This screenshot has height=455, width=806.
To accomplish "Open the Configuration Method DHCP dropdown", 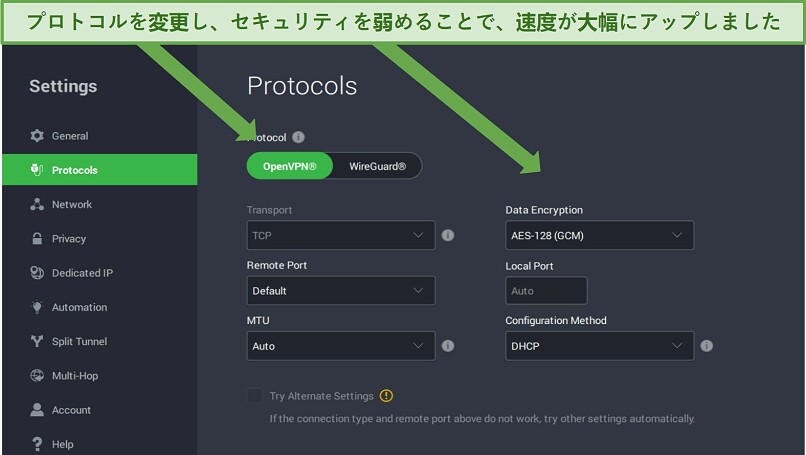I will [599, 346].
